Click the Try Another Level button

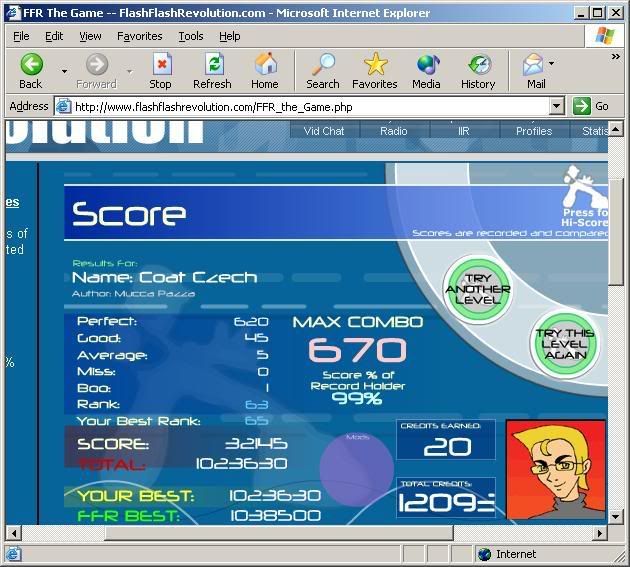(477, 289)
